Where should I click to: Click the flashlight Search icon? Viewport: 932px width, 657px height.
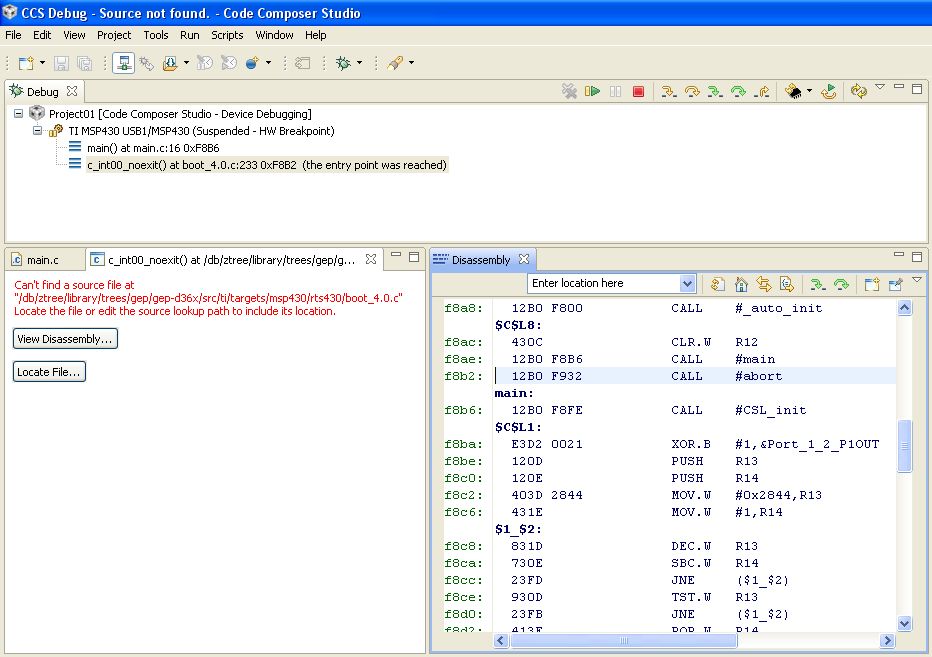click(x=395, y=63)
